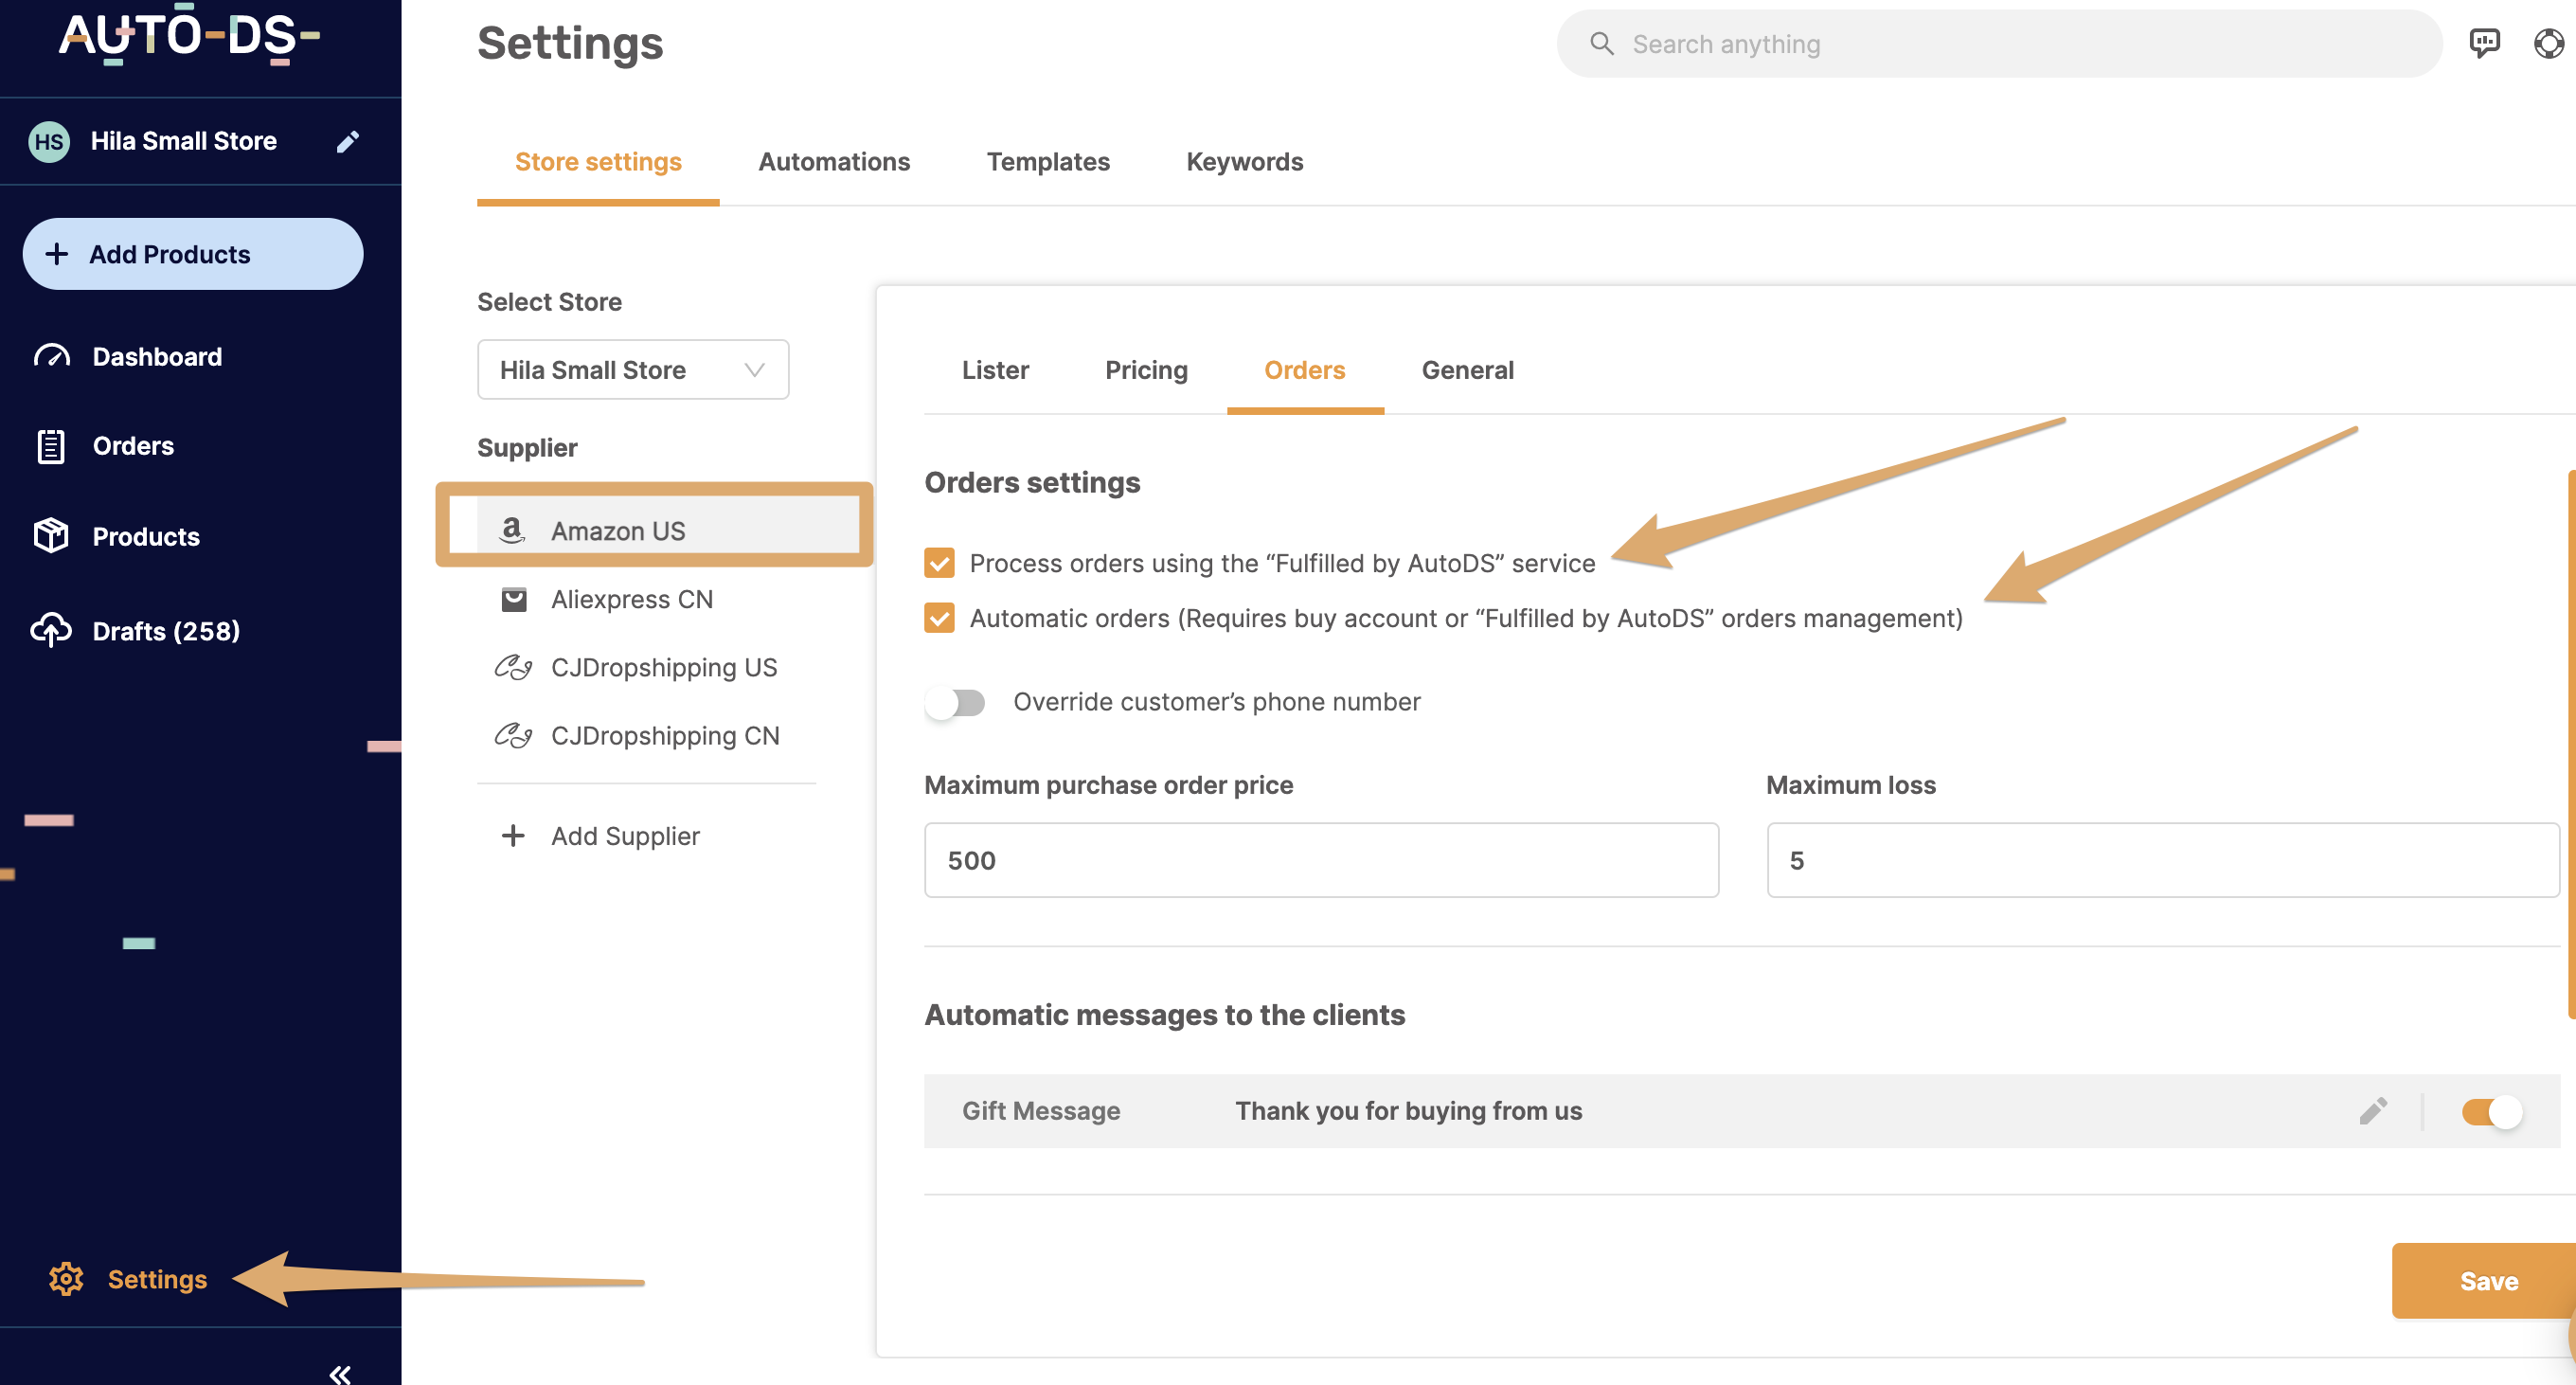Click the CJDropshipping CN logo icon

pos(513,735)
